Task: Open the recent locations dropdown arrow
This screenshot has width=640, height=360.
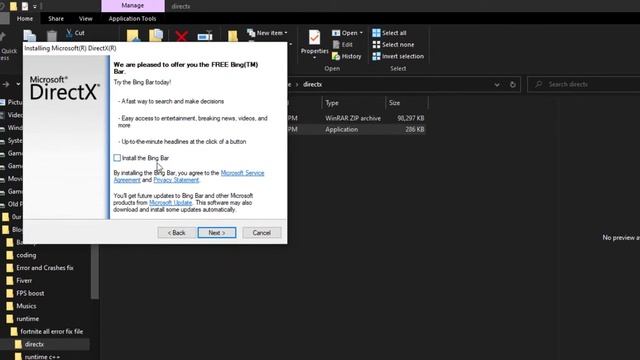Action: click(x=18, y=84)
